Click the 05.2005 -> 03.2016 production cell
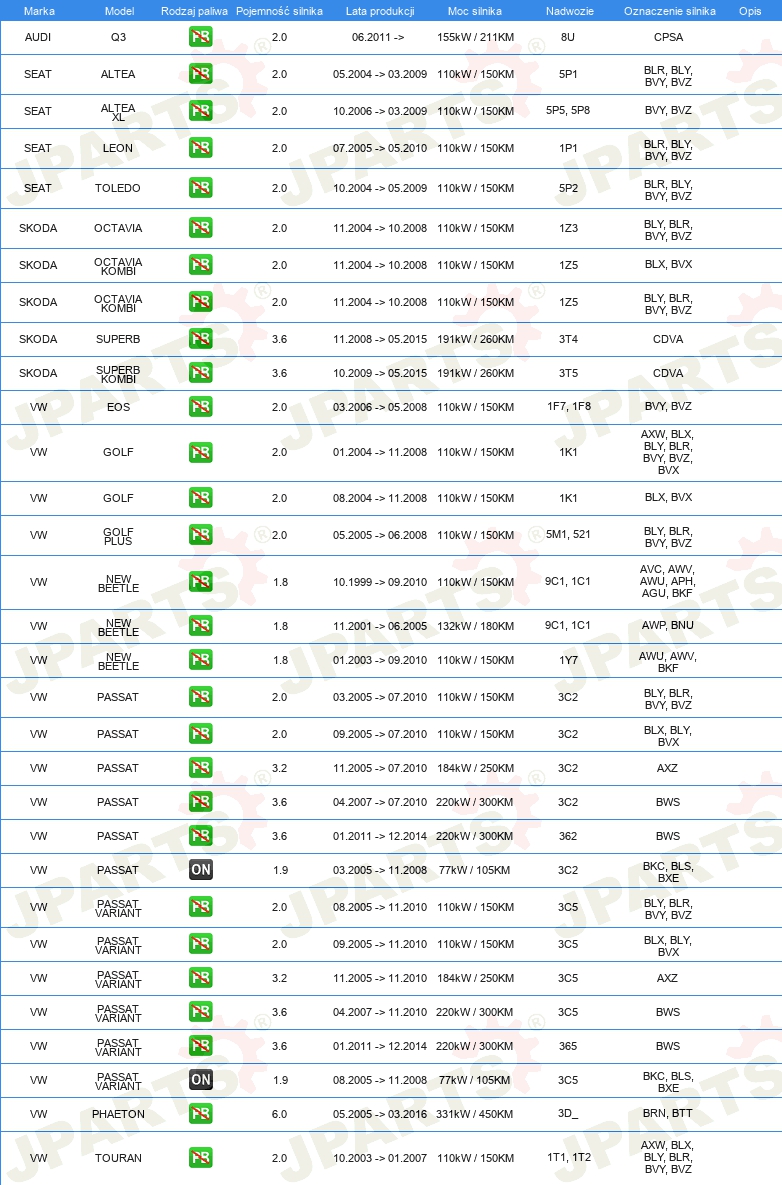The width and height of the screenshot is (782, 1185). pyautogui.click(x=380, y=1115)
